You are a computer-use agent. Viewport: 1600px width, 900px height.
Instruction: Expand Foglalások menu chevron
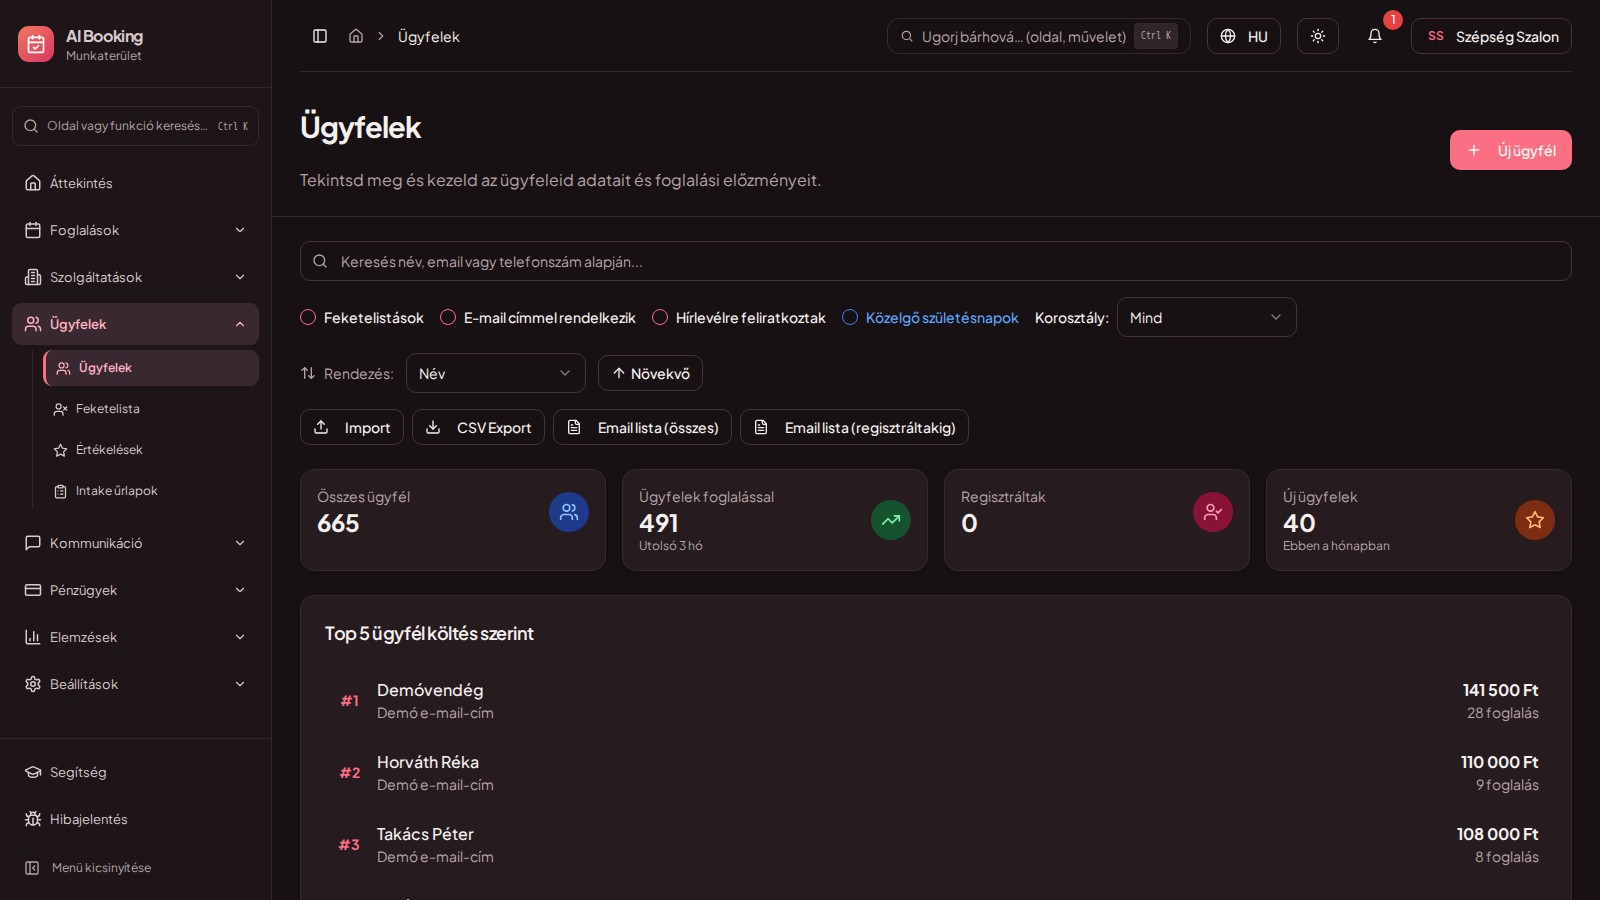(240, 230)
